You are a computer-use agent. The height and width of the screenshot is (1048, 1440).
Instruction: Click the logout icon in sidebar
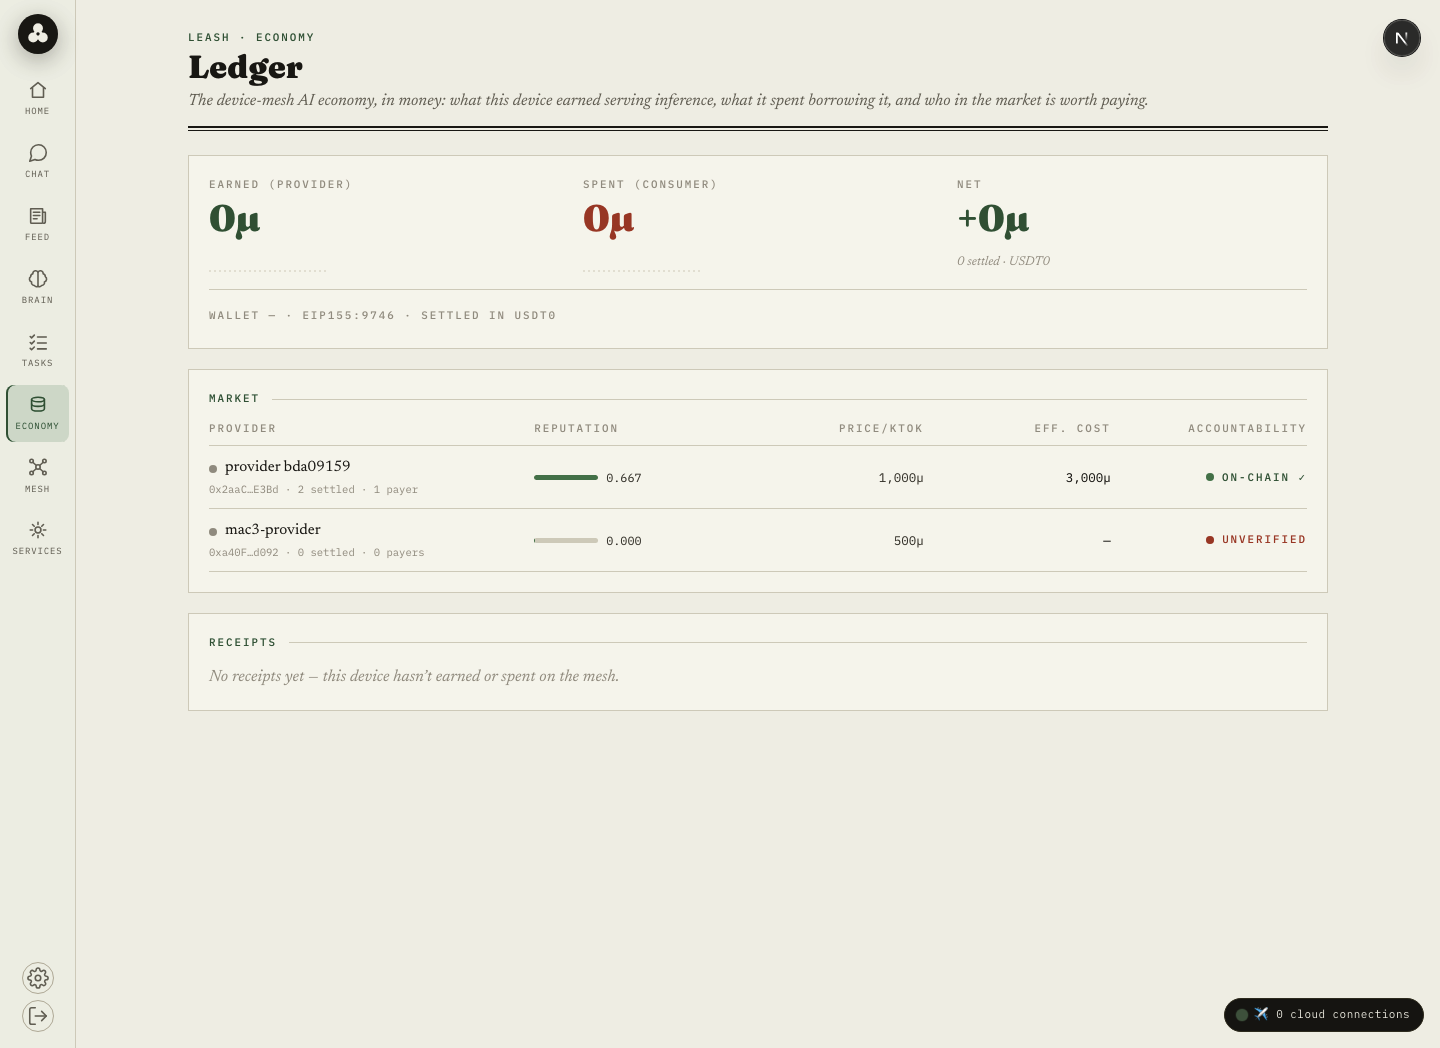tap(38, 1016)
